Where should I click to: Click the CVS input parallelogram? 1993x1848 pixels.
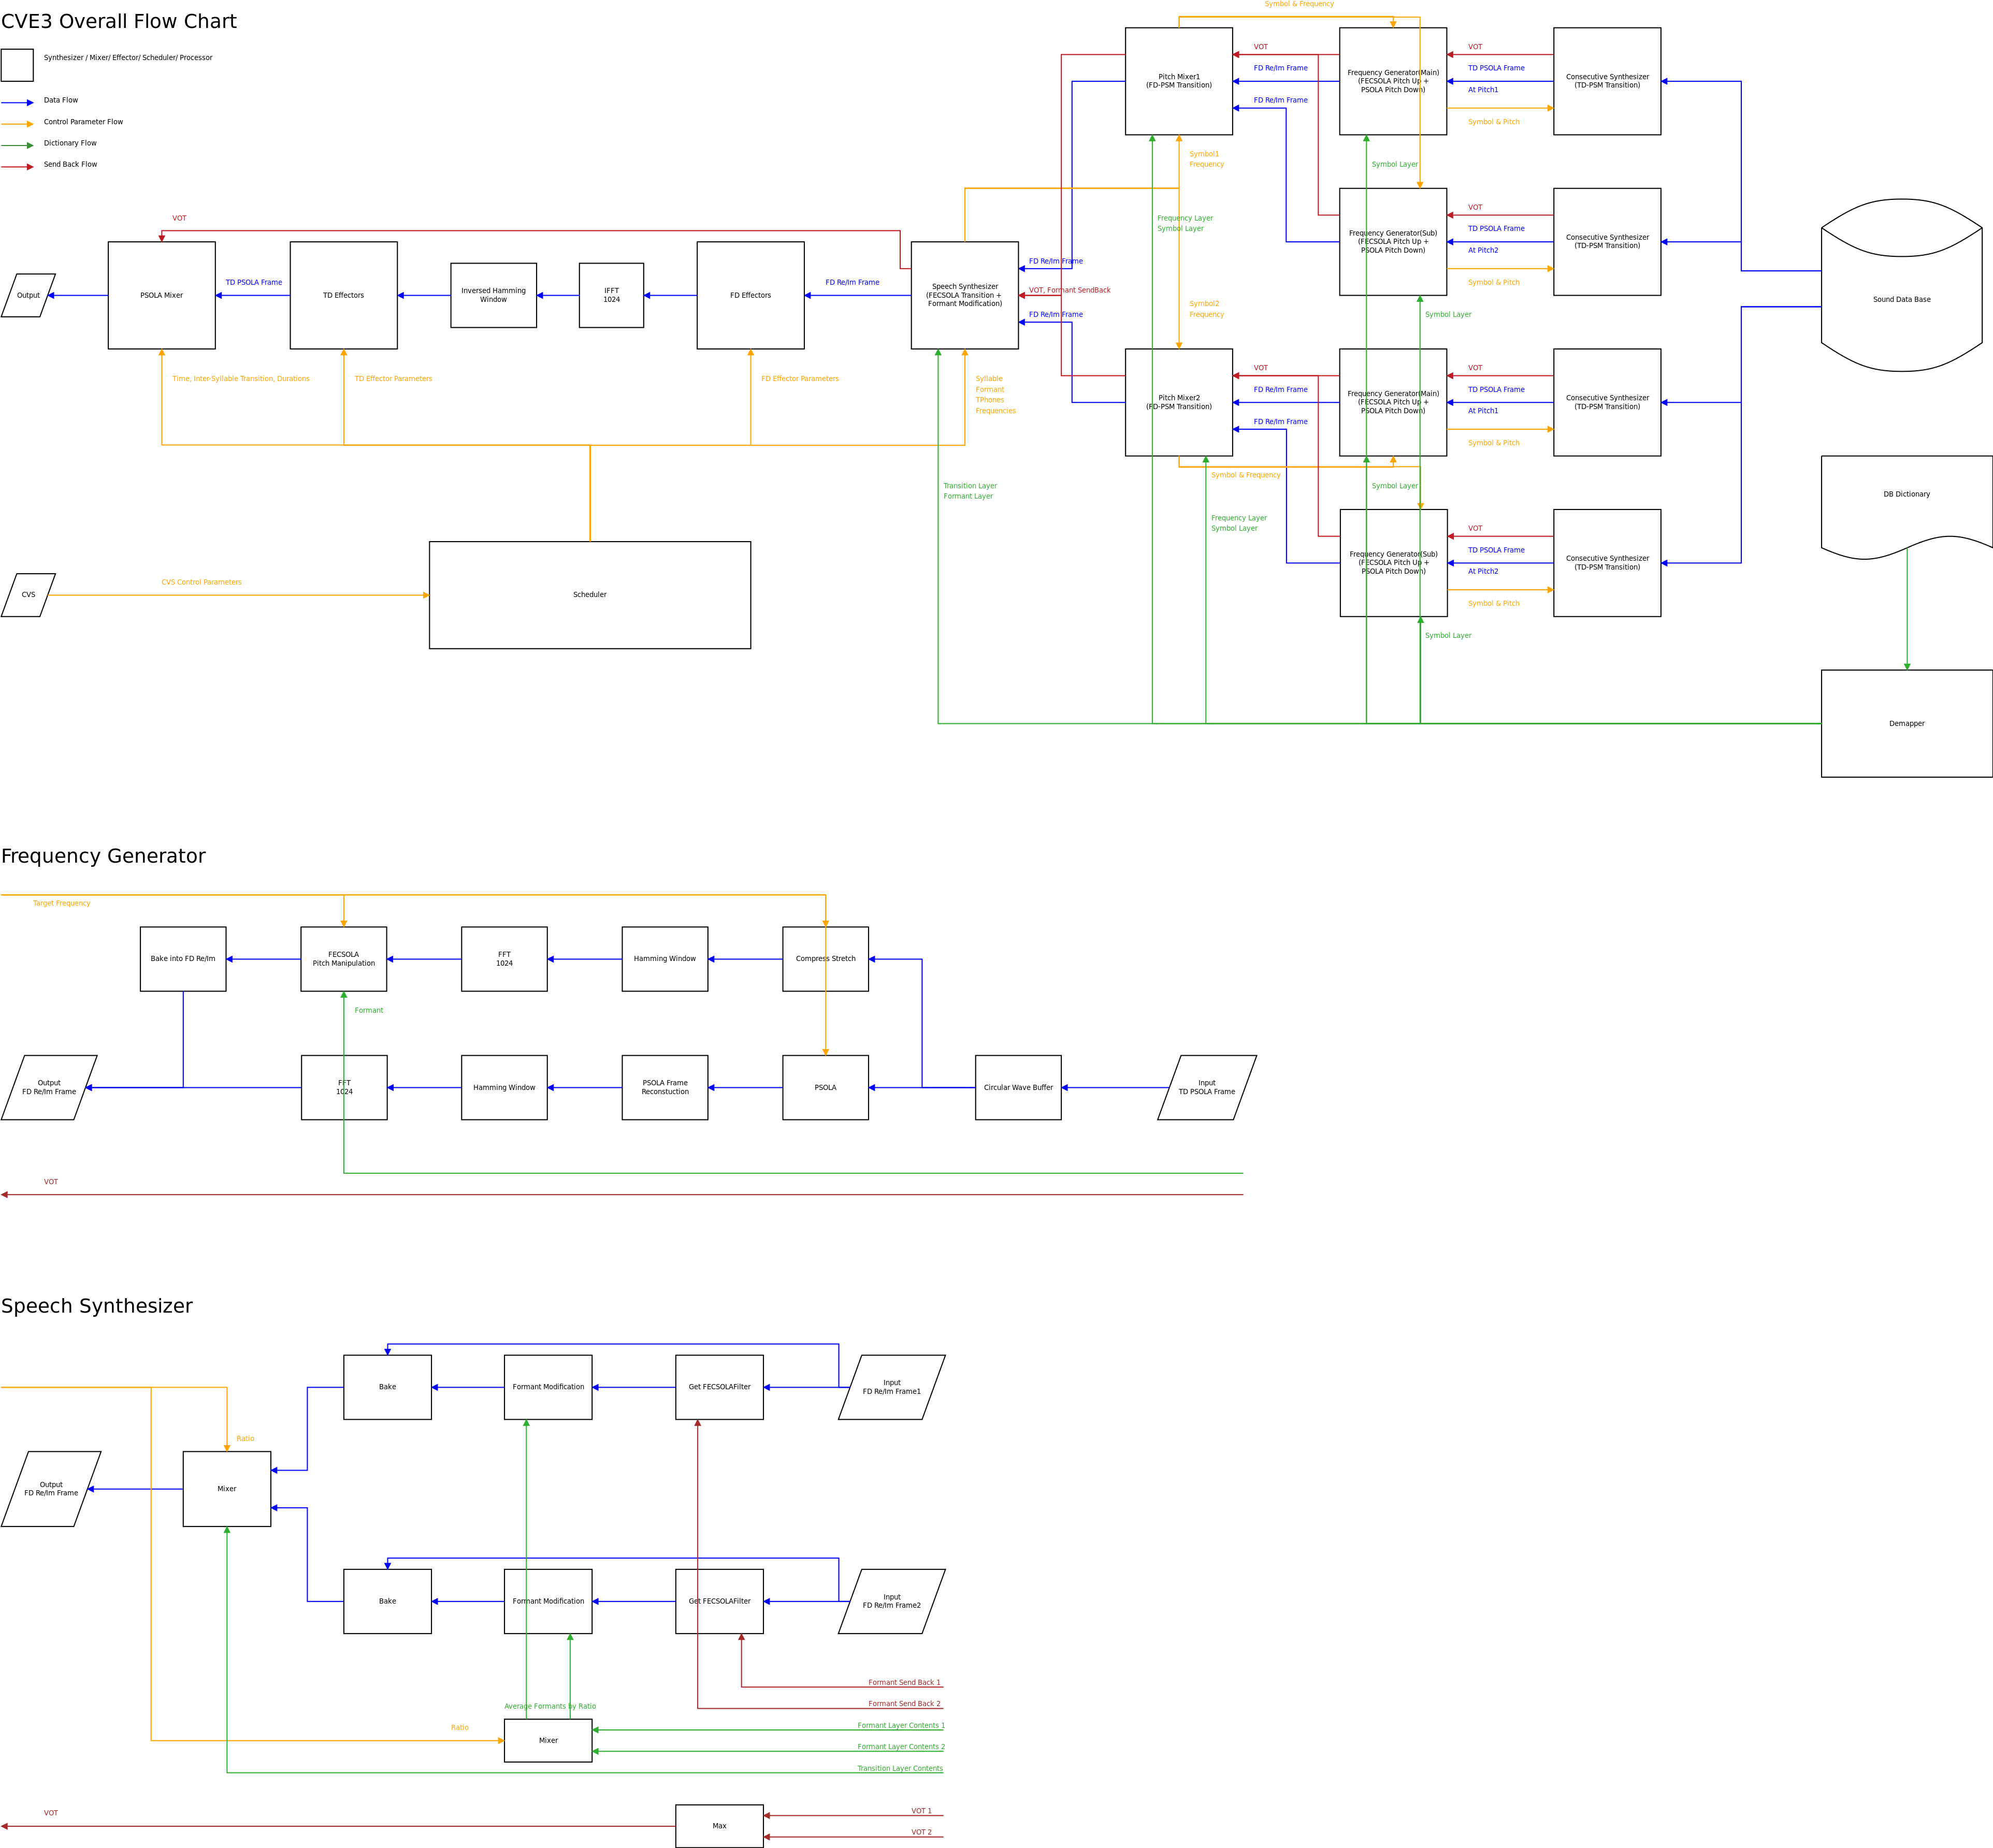click(28, 595)
